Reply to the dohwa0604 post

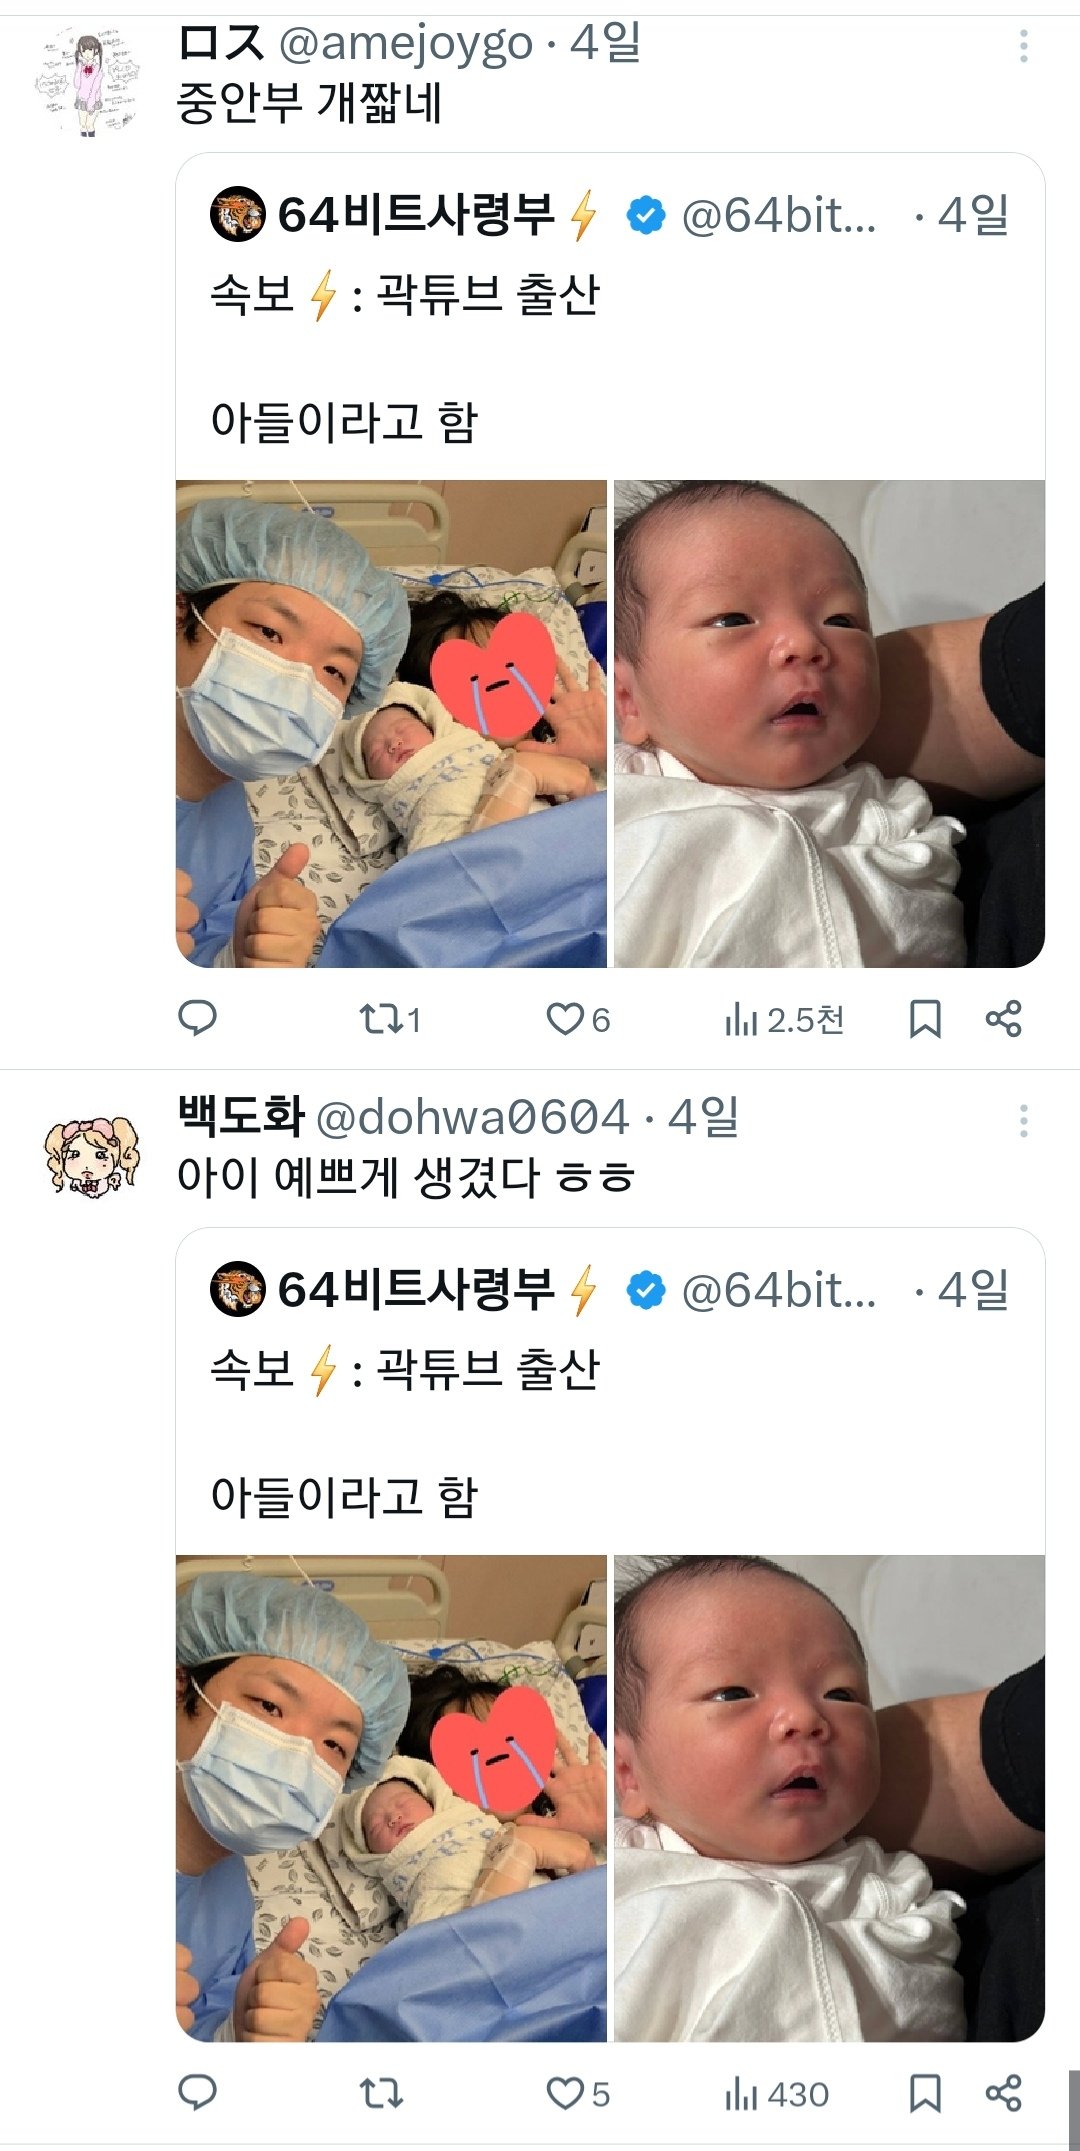pyautogui.click(x=197, y=2093)
